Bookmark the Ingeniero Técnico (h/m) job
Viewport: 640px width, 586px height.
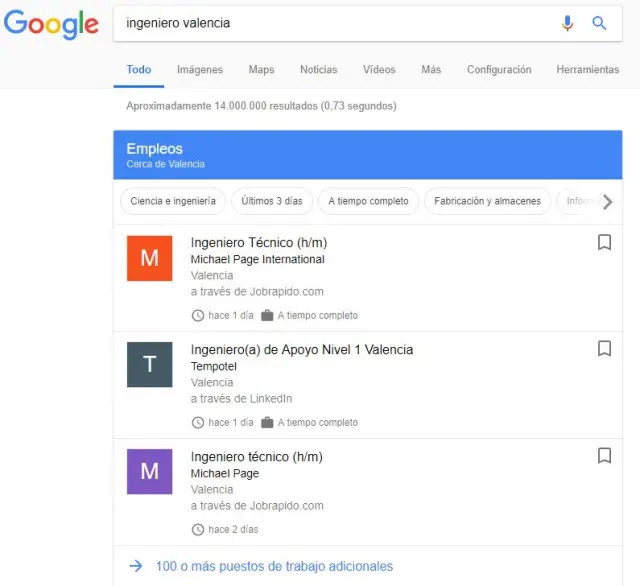(x=604, y=242)
